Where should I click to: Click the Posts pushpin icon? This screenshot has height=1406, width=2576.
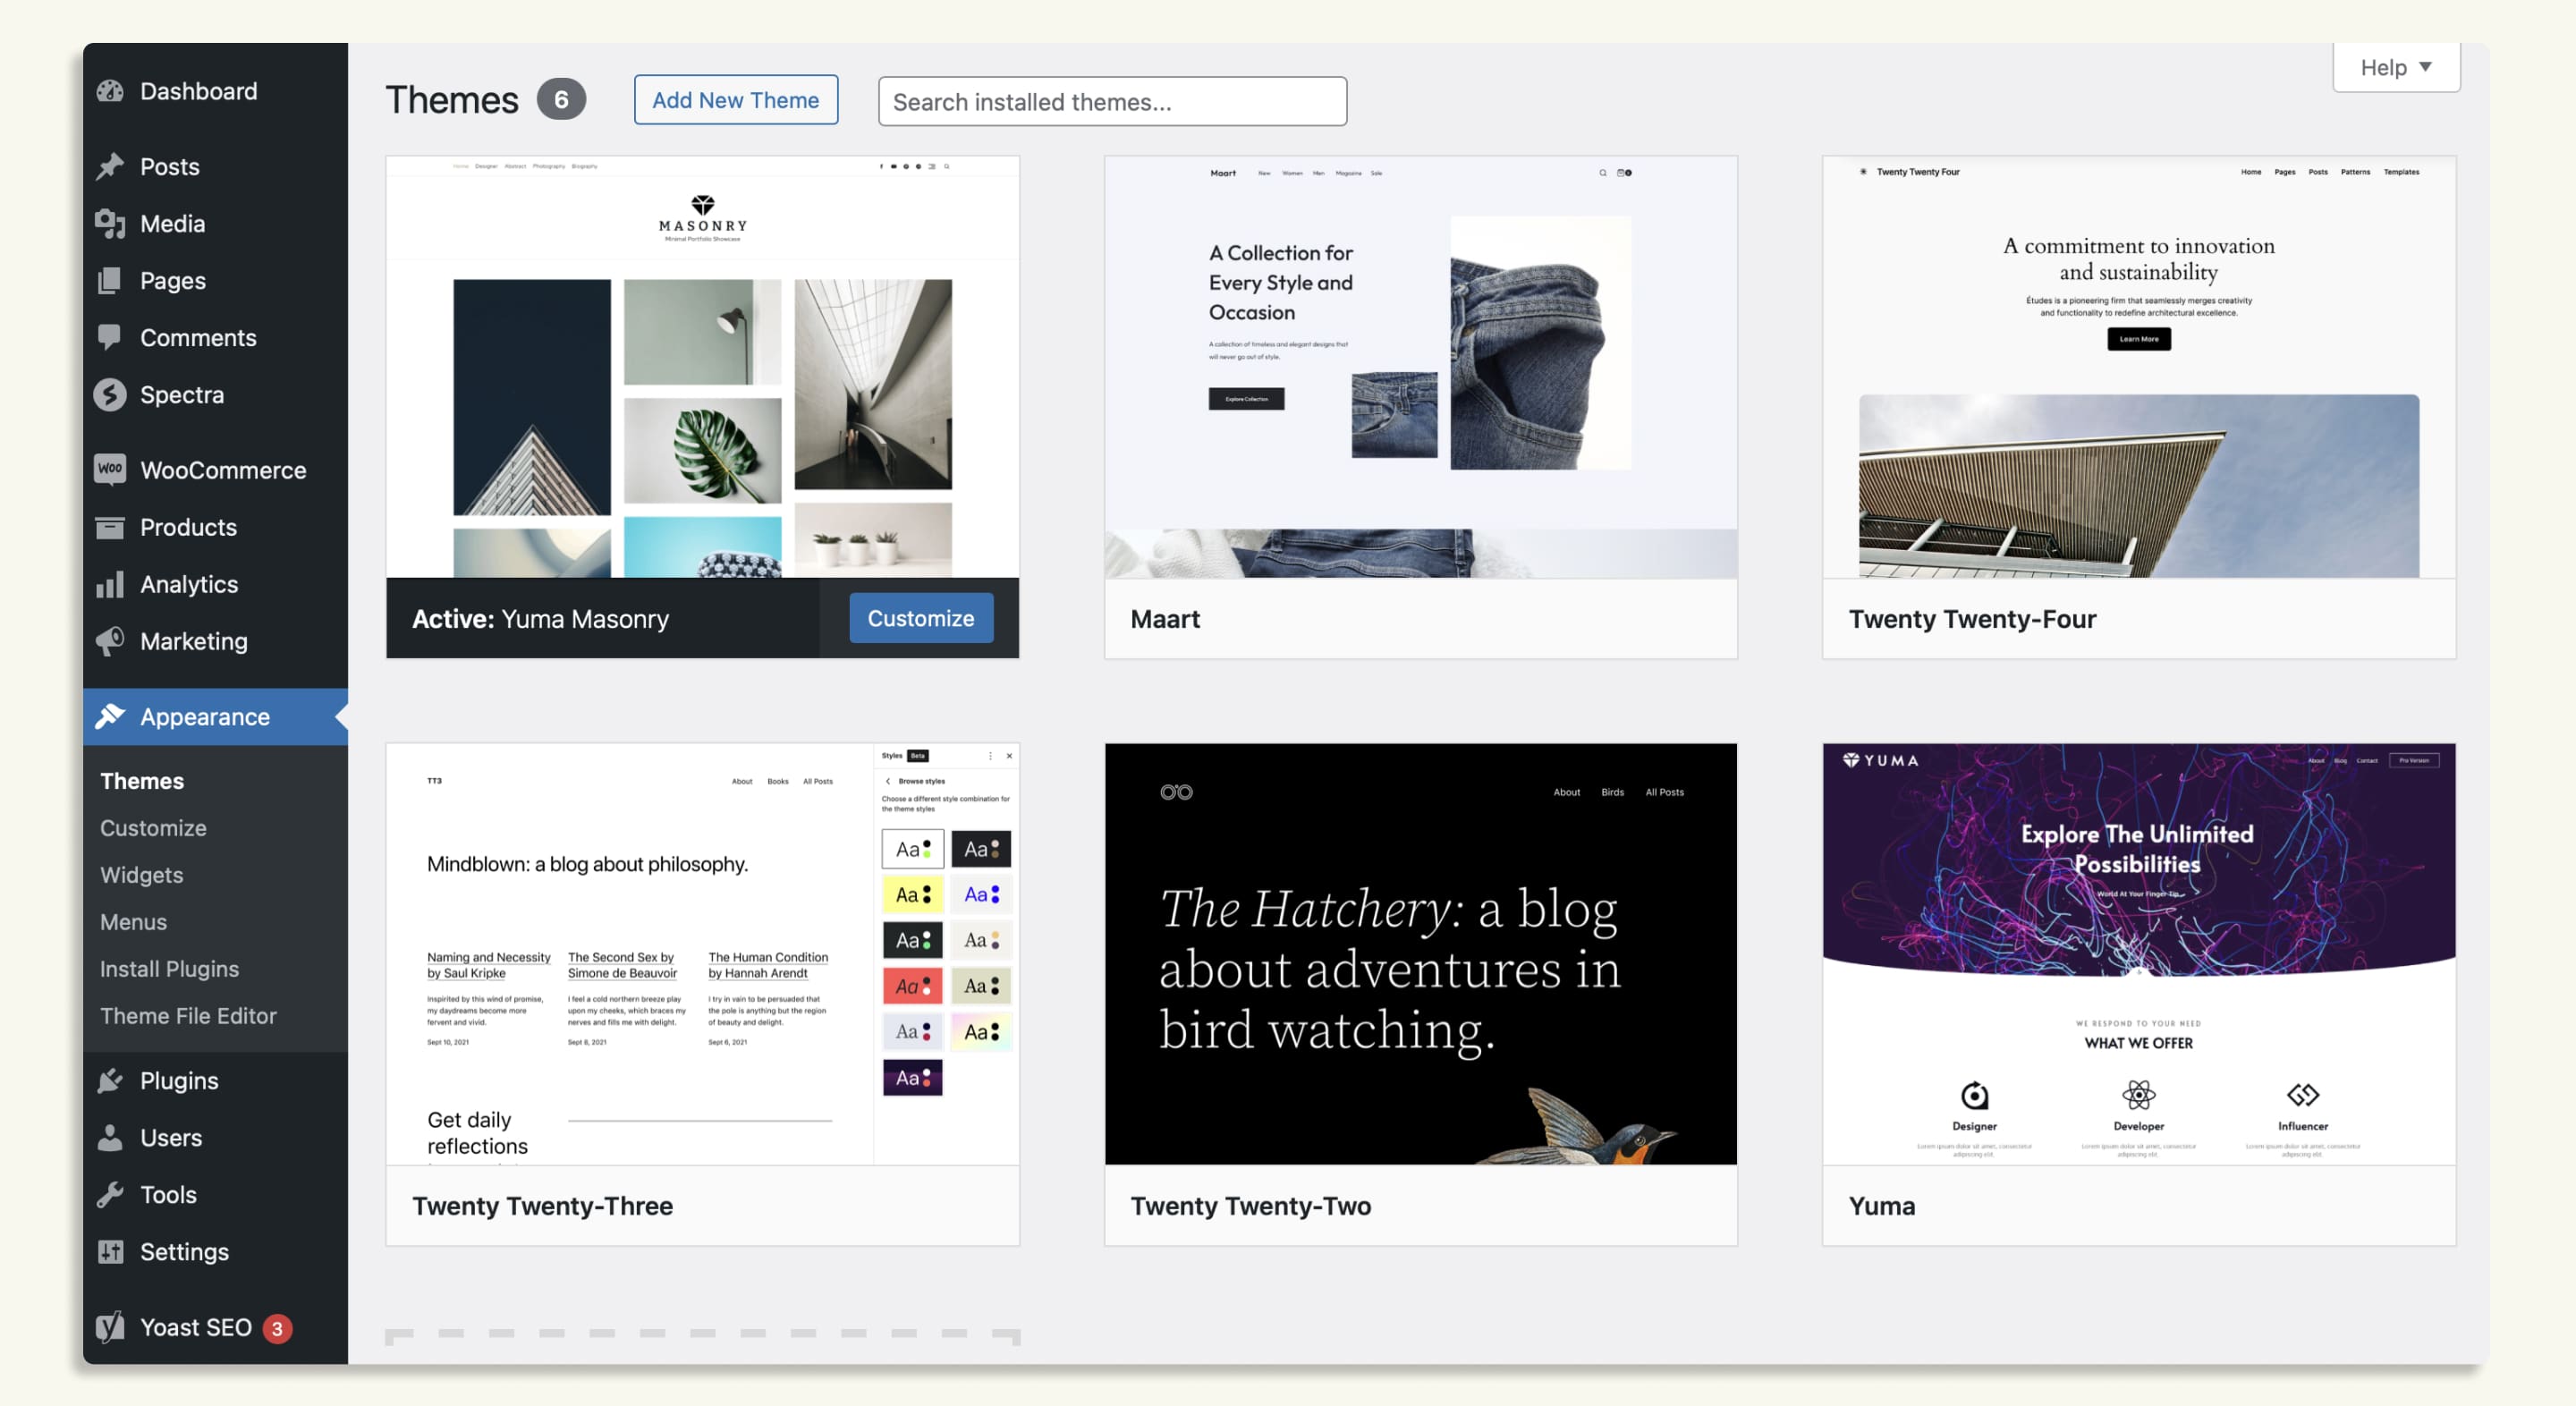[x=110, y=166]
